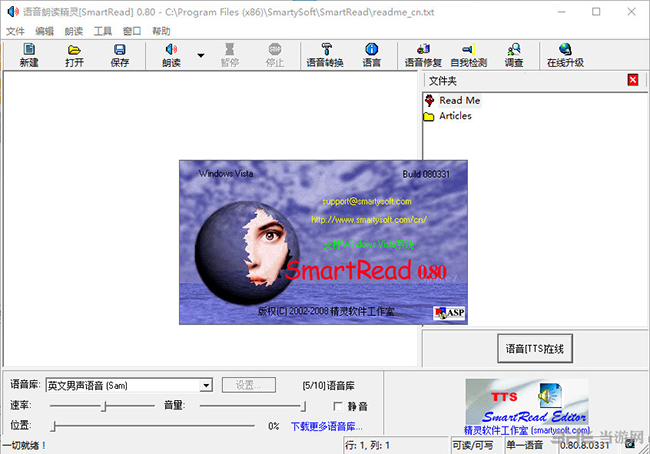The height and width of the screenshot is (454, 650).
Task: Open the survey (调查) icon
Action: (x=514, y=55)
